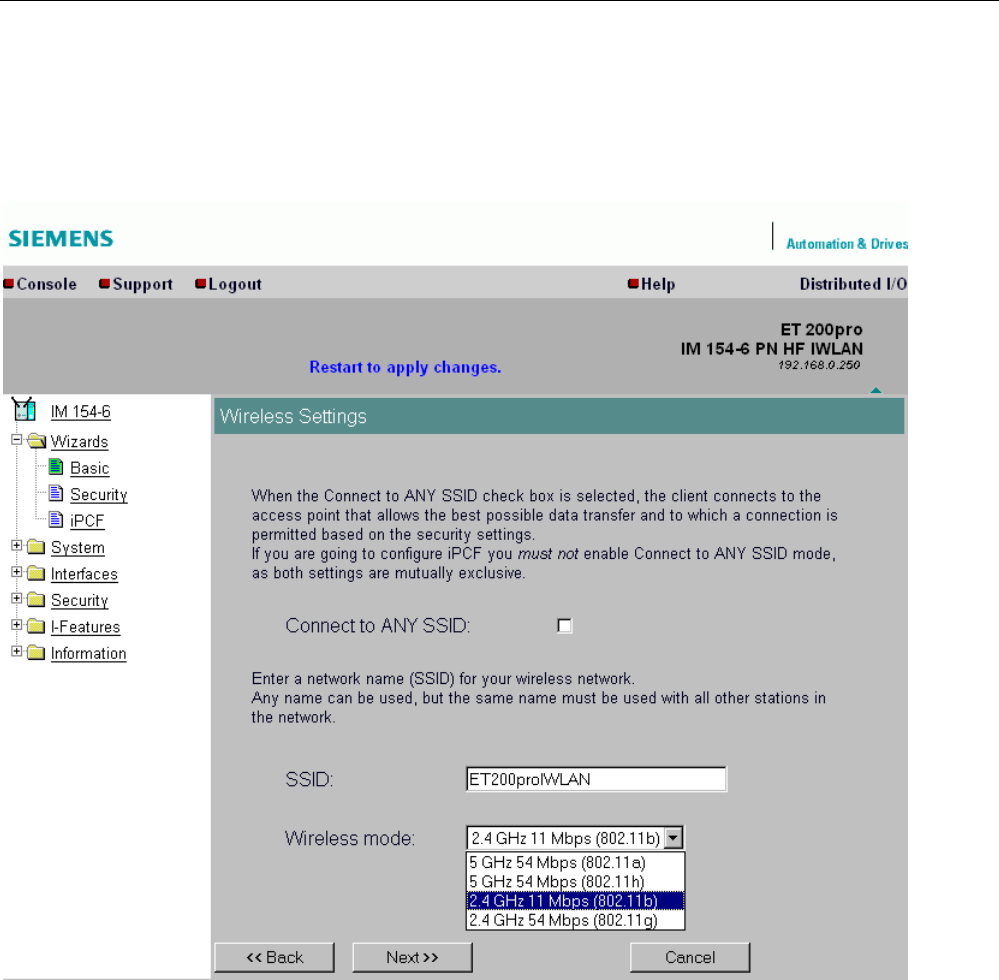Screen dimensions: 999x980
Task: Click the Wireless mode dropdown arrow
Action: 673,838
